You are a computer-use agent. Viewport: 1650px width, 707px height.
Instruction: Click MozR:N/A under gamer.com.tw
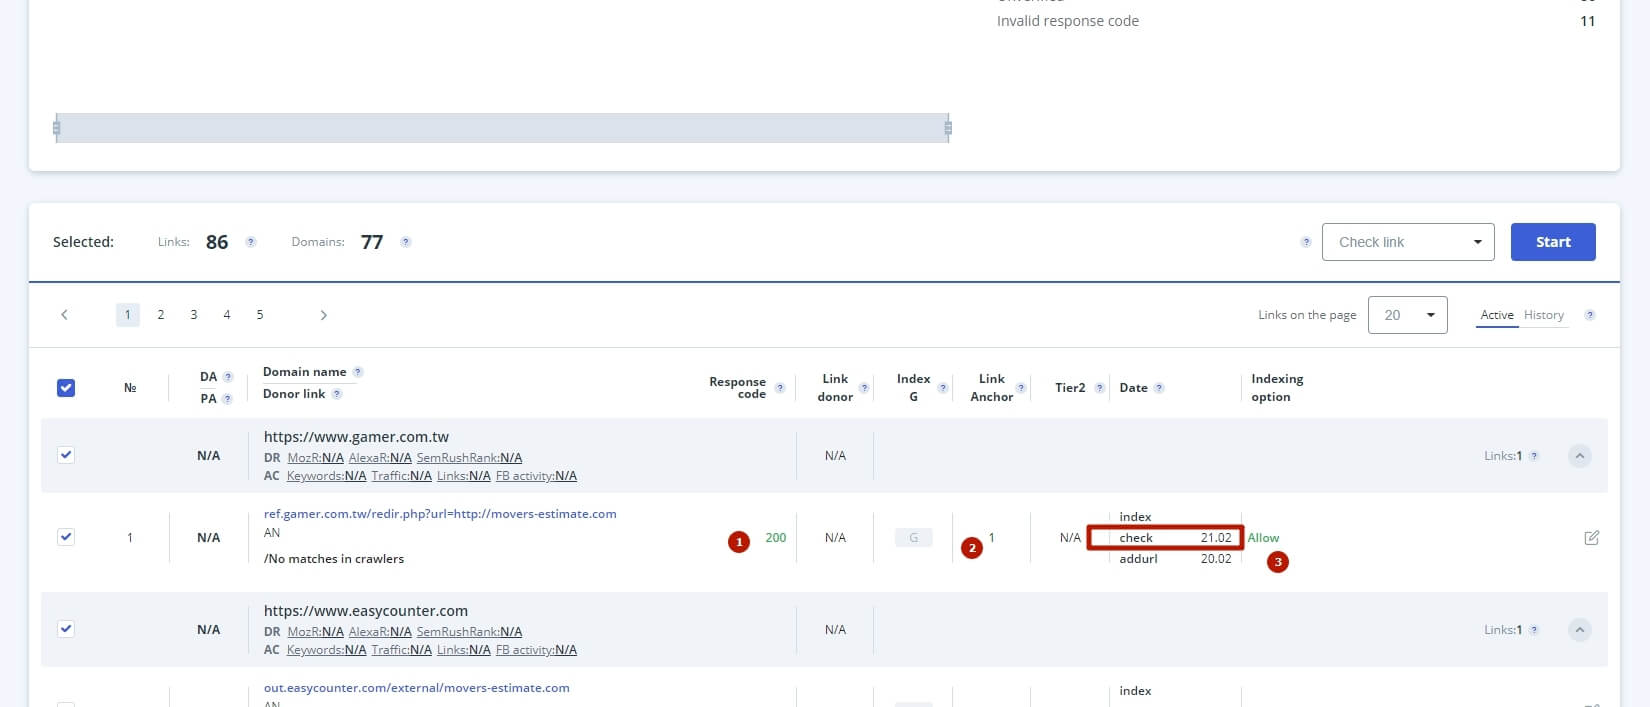tap(315, 458)
